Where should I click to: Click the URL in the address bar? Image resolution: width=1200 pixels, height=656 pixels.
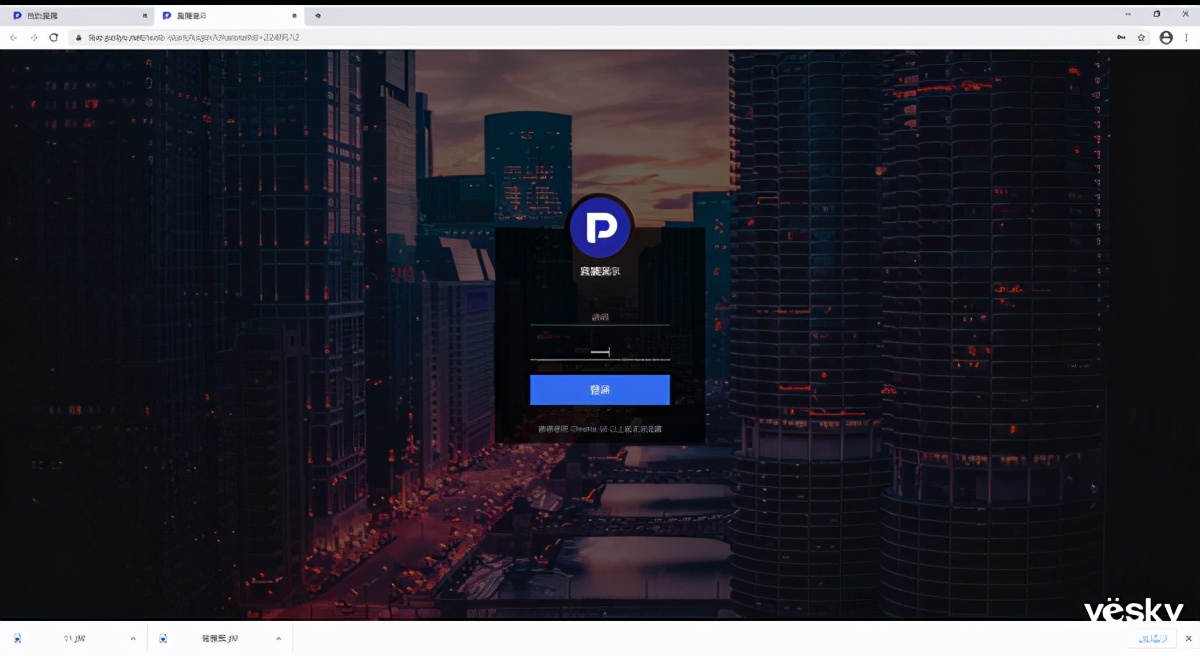click(x=194, y=37)
